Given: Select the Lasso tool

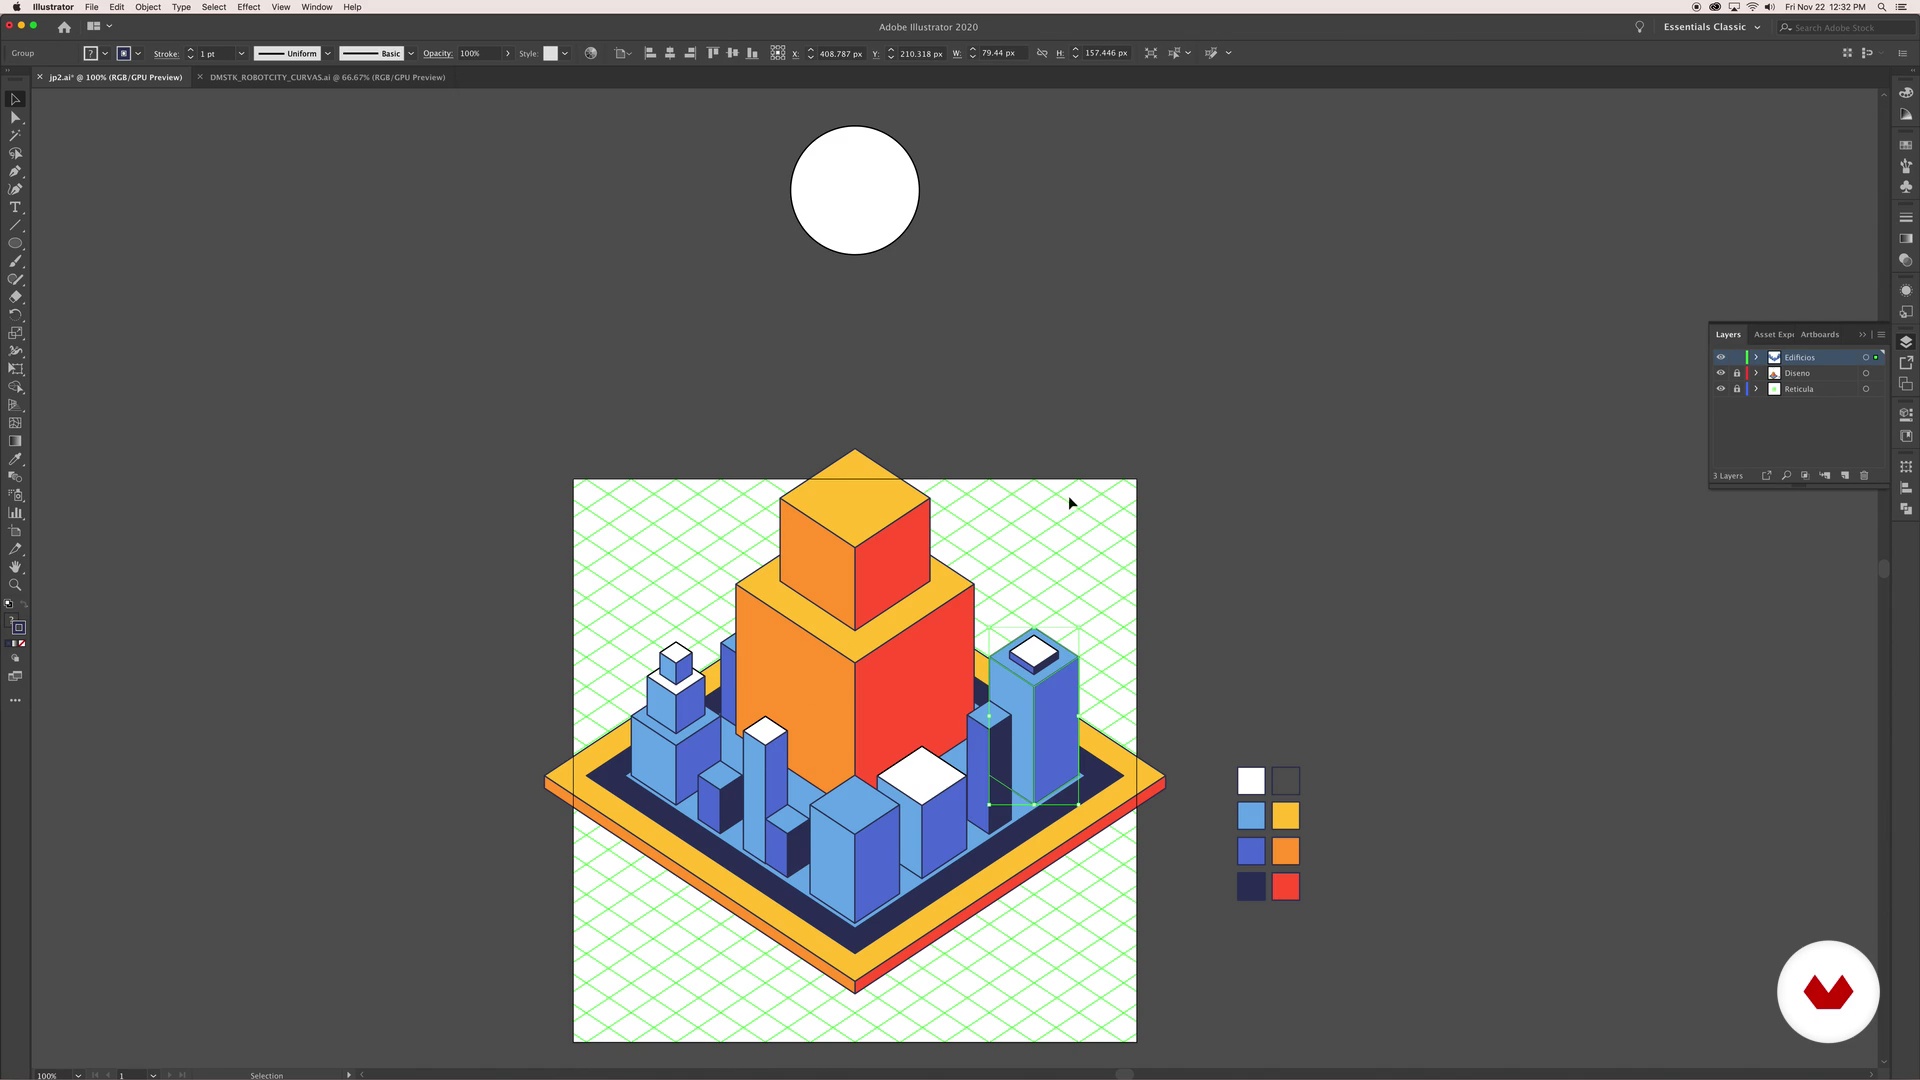Looking at the screenshot, I should [x=15, y=153].
